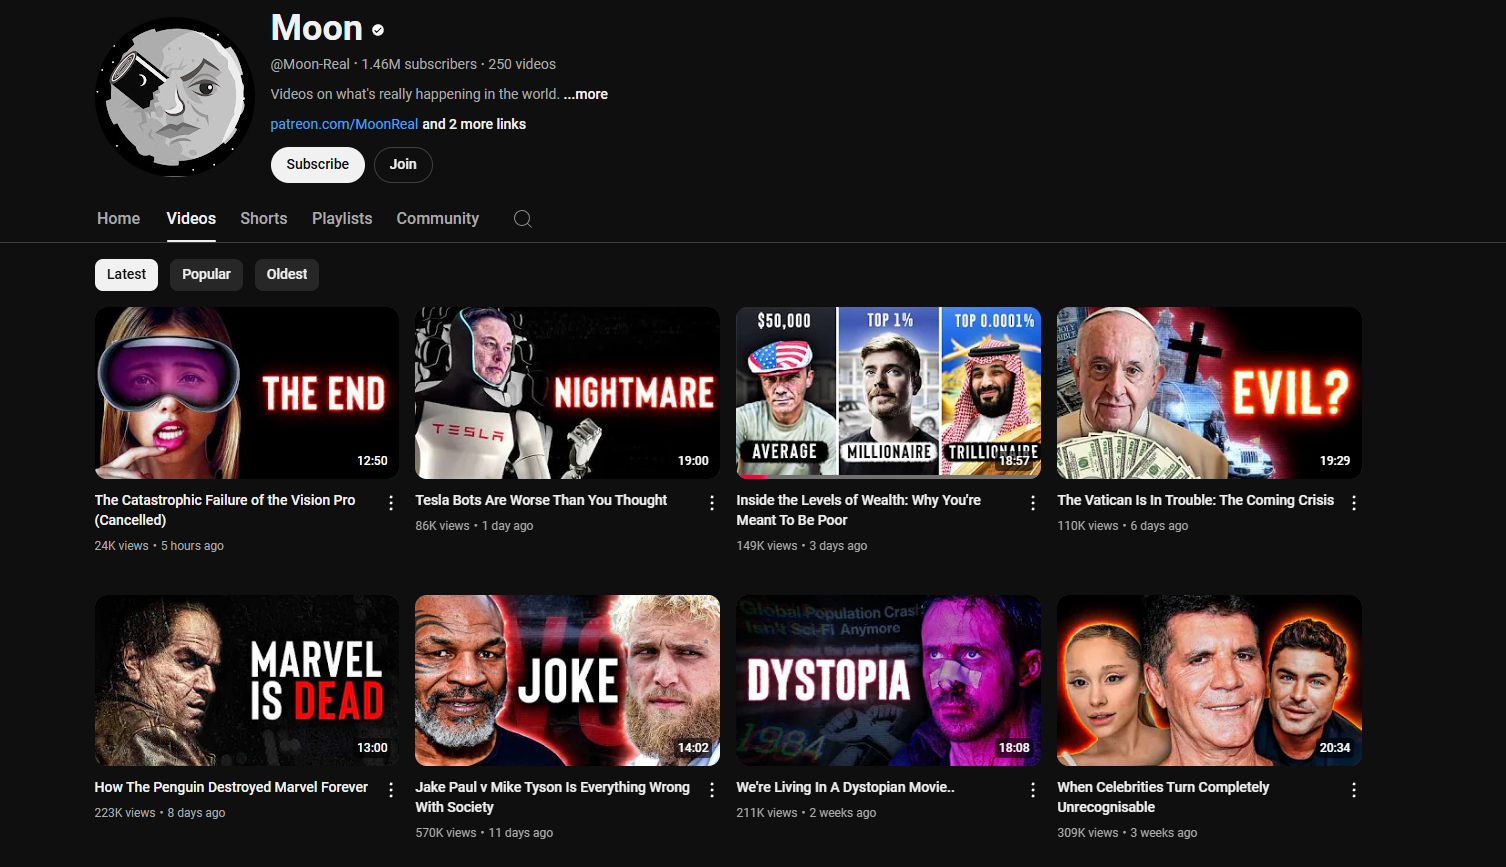Viewport: 1506px width, 867px height.
Task: Click the '309K views • 3 weeks ago' text
Action: pyautogui.click(x=1127, y=833)
